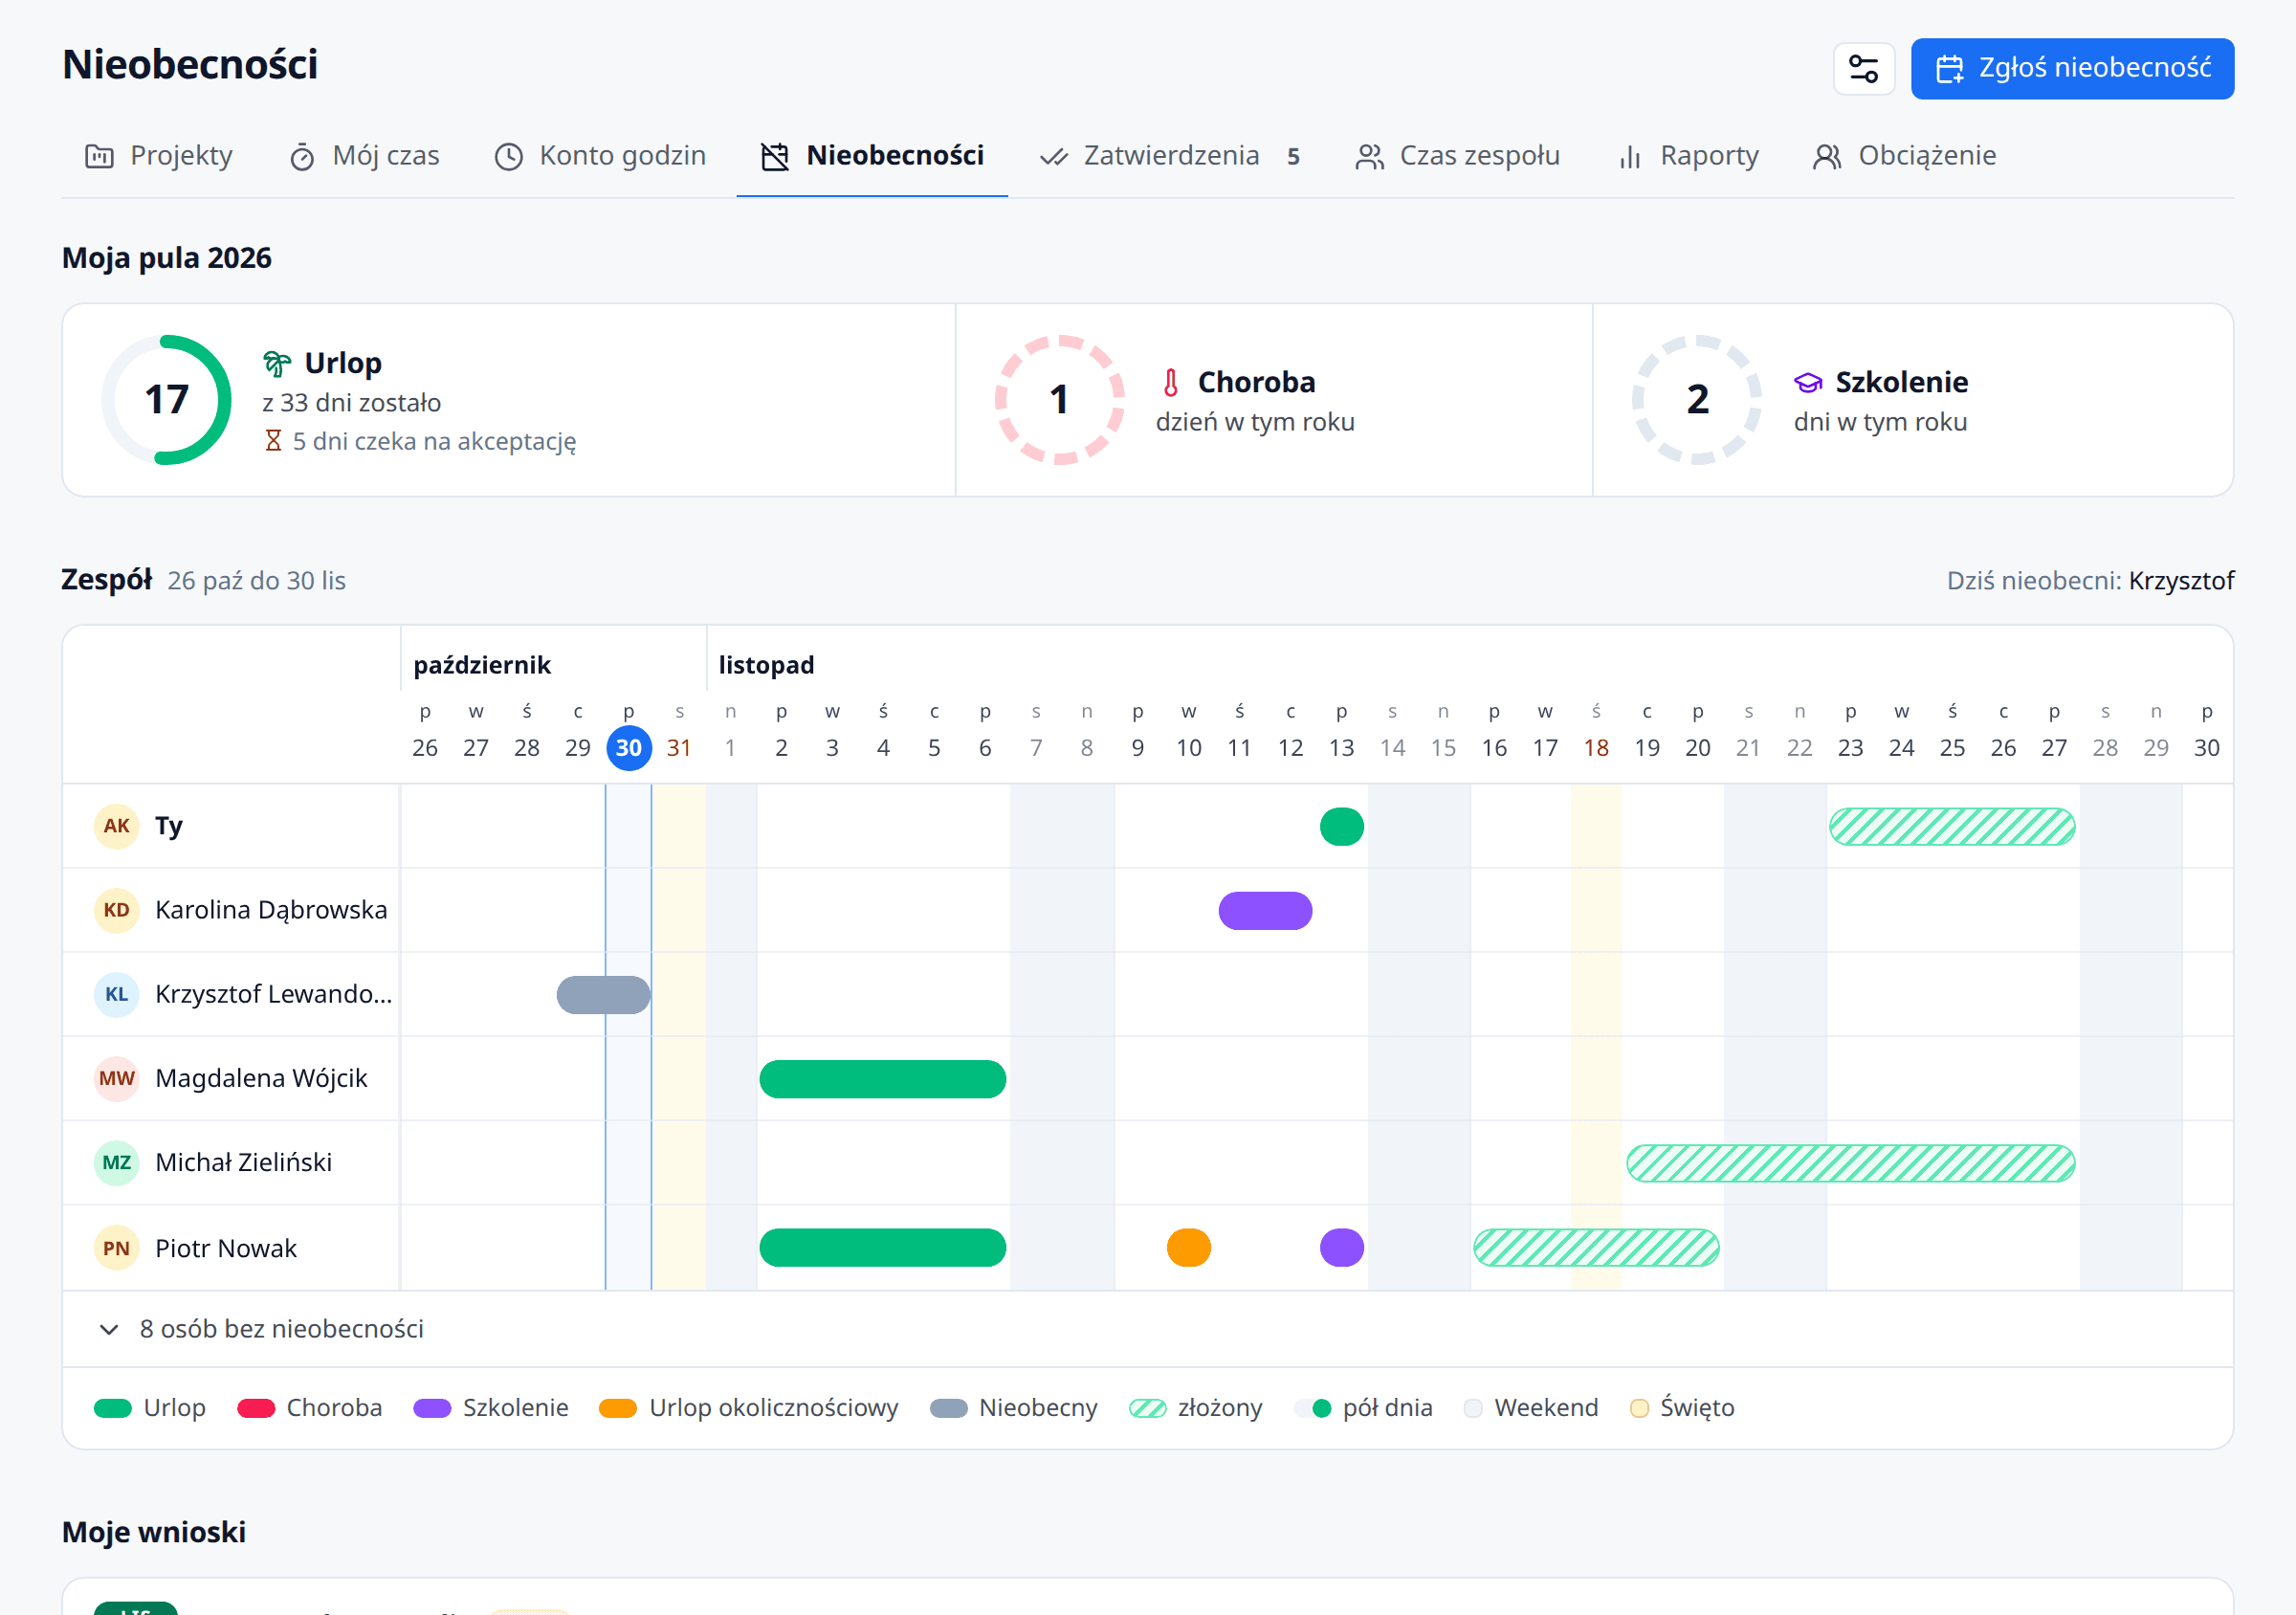Click the Zgłoś nieobecność button

coord(2072,68)
